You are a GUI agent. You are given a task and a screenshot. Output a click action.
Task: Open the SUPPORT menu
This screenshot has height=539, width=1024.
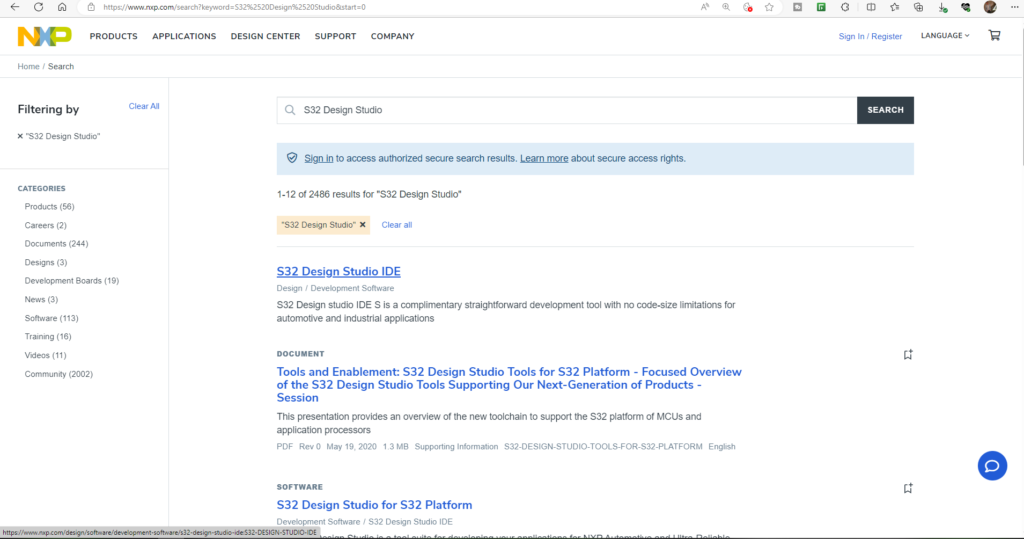pos(335,36)
